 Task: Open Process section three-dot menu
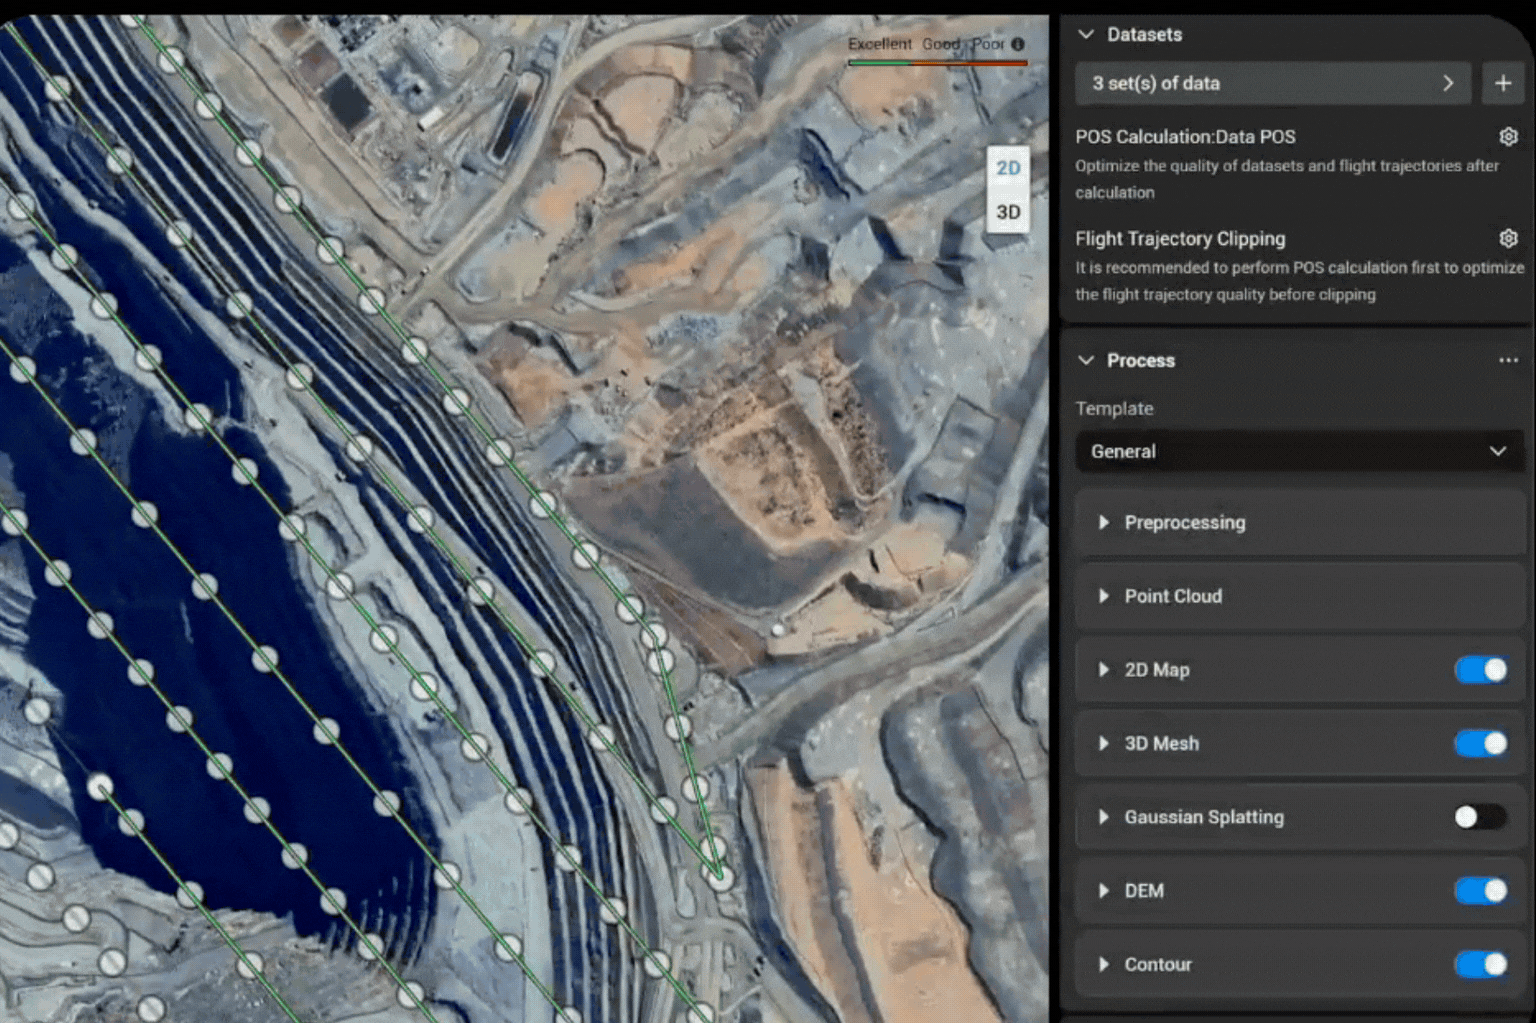point(1508,361)
